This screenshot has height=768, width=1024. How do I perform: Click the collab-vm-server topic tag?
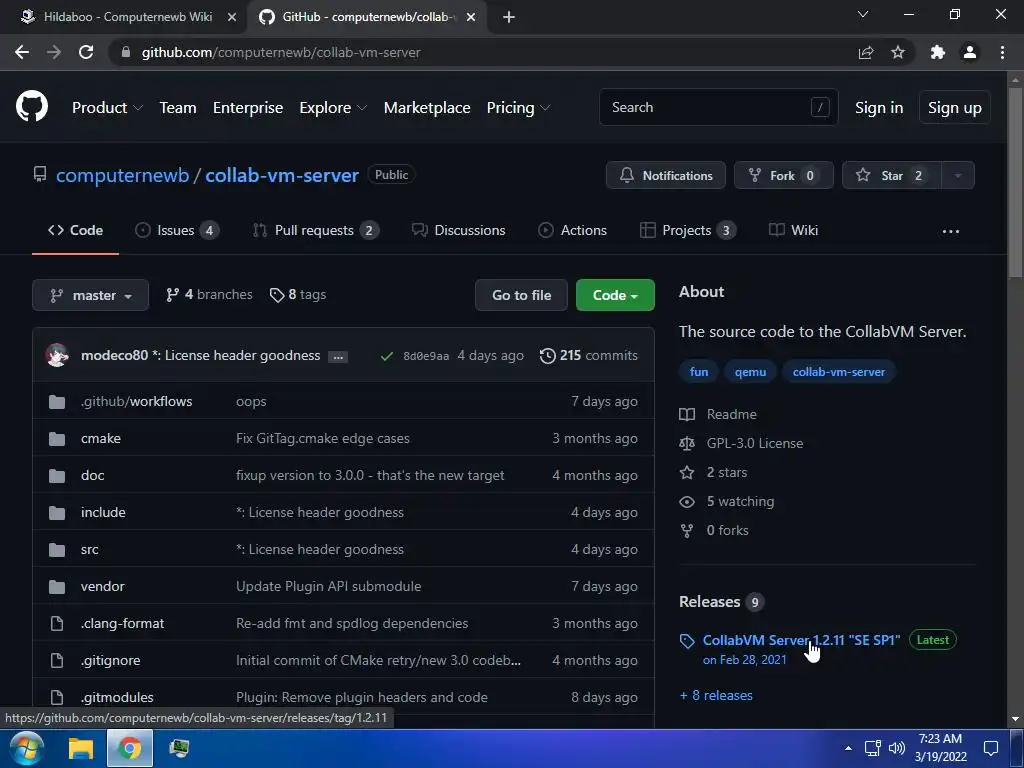(x=839, y=372)
